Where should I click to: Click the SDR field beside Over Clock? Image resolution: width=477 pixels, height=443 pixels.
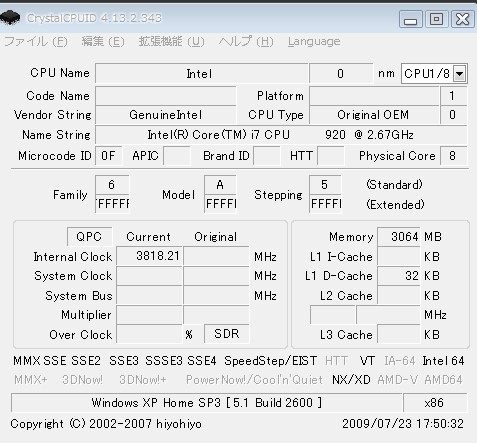(227, 334)
